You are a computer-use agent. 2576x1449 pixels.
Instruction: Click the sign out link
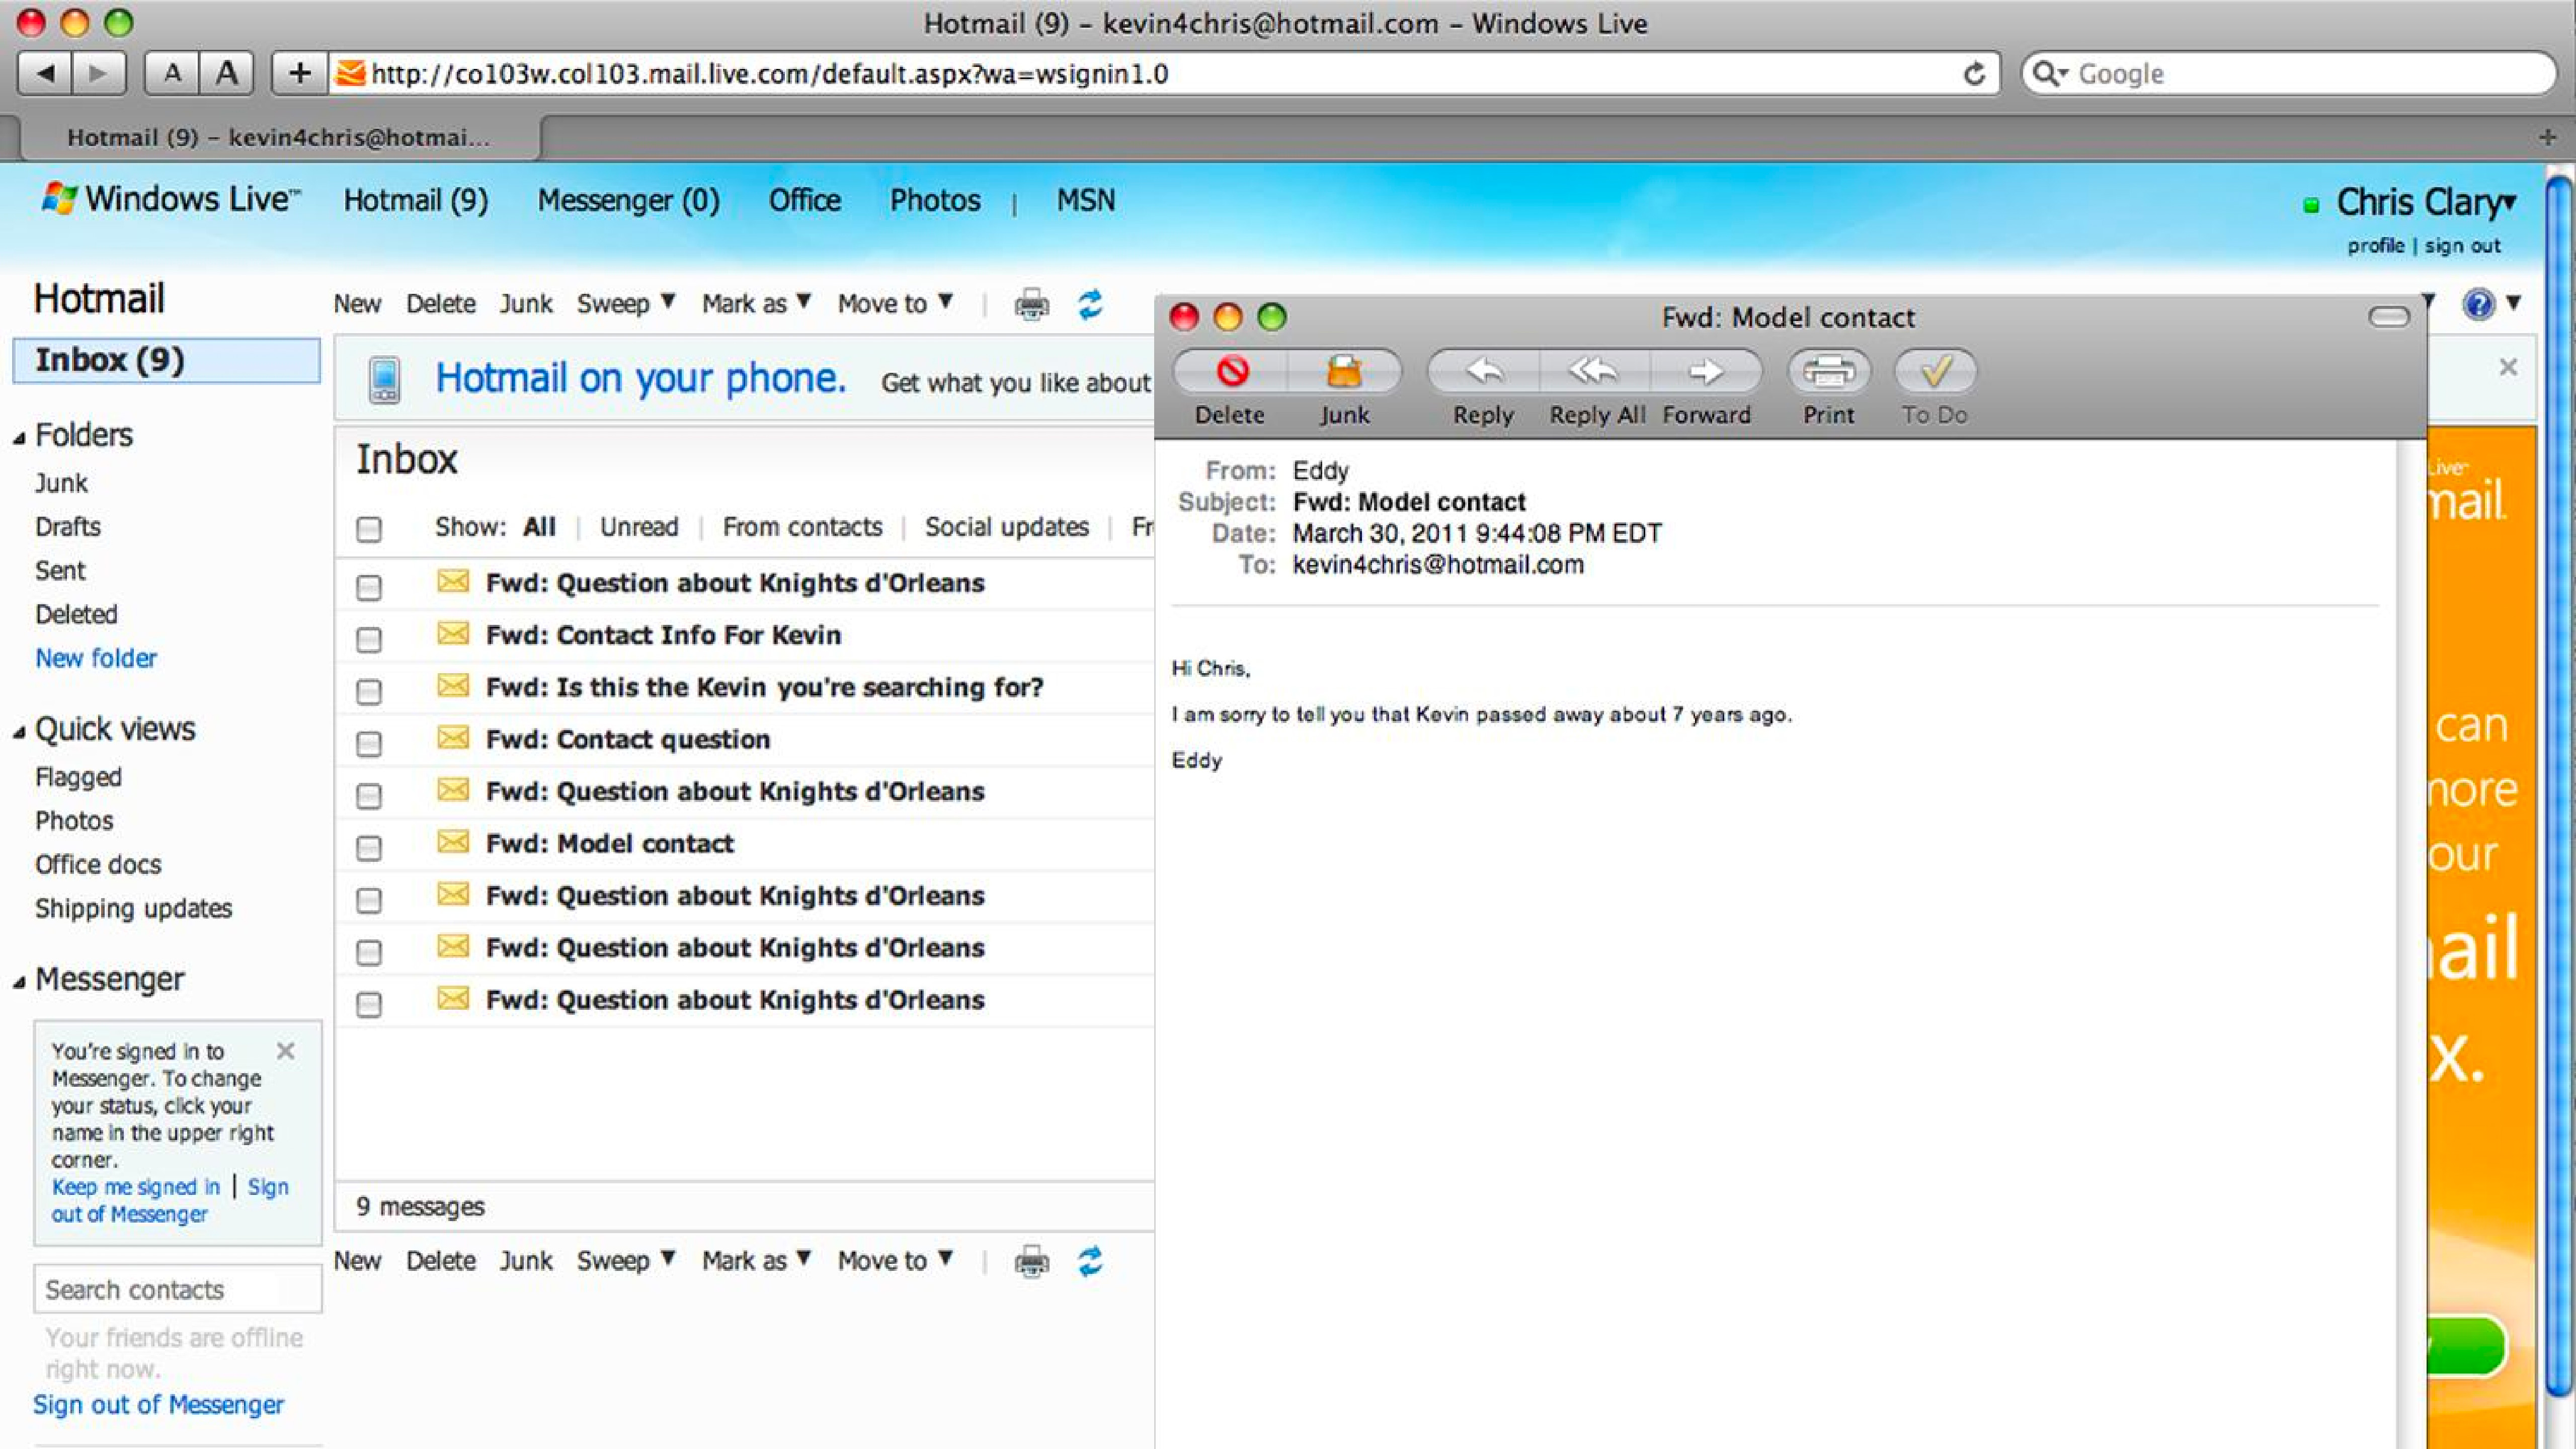tap(2462, 246)
